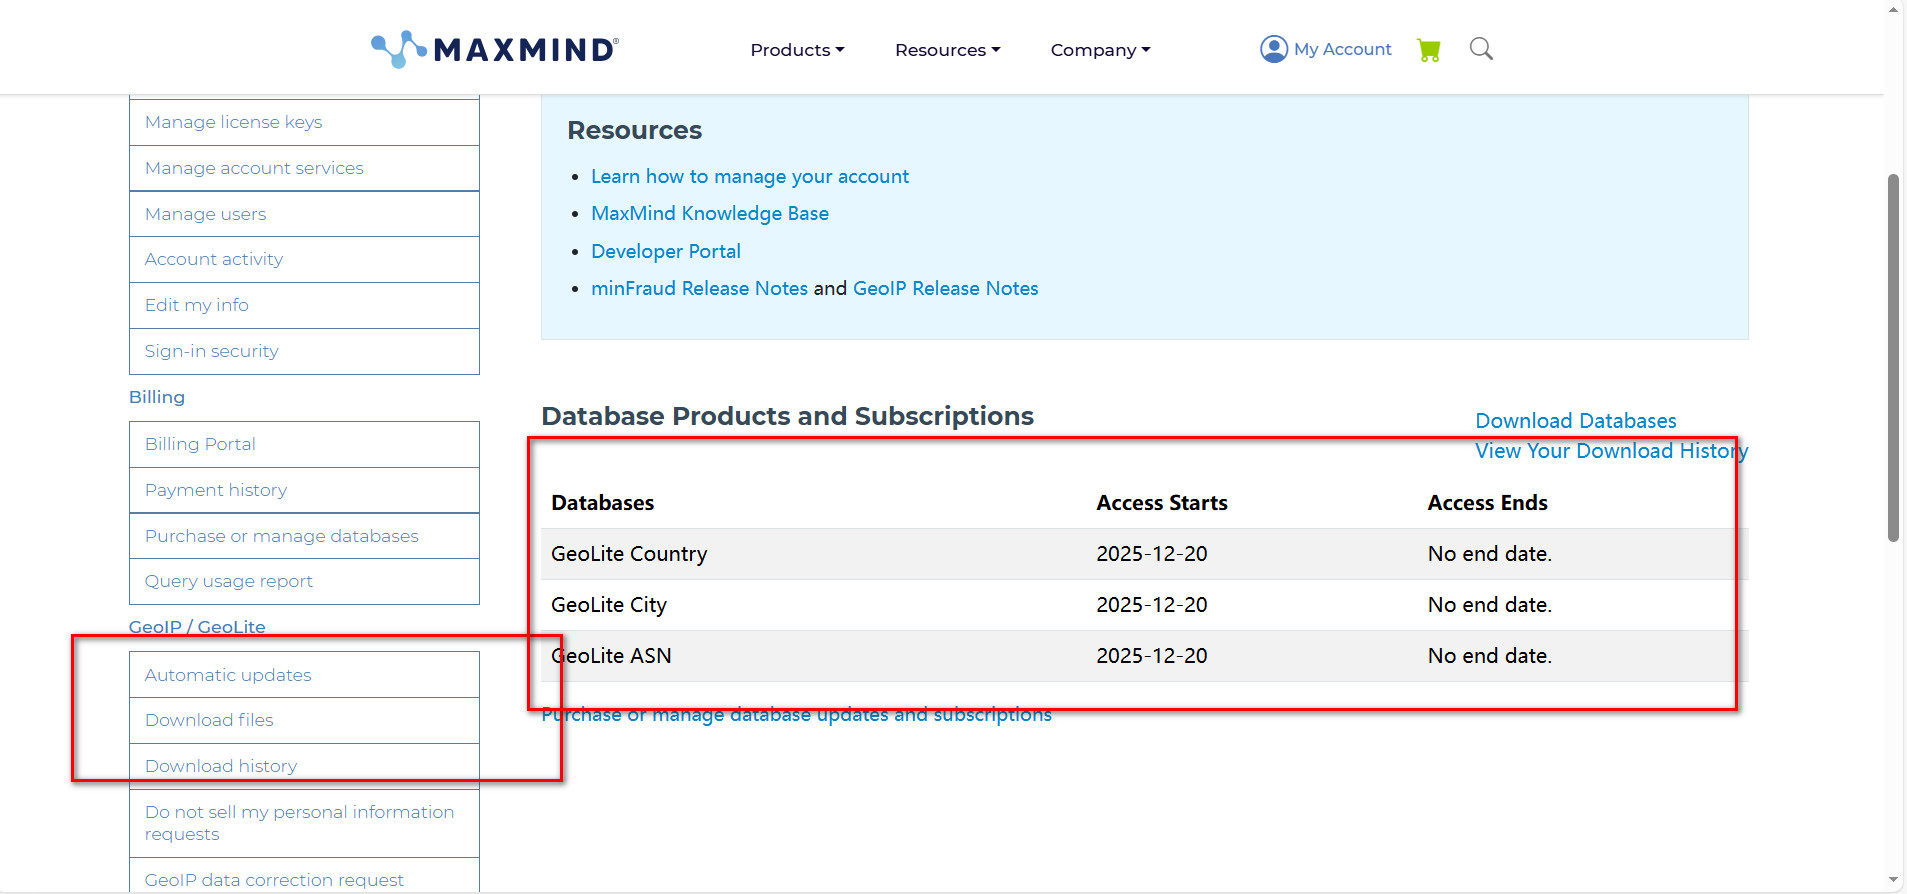The image size is (1907, 894).
Task: View Payment history
Action: pyautogui.click(x=304, y=490)
